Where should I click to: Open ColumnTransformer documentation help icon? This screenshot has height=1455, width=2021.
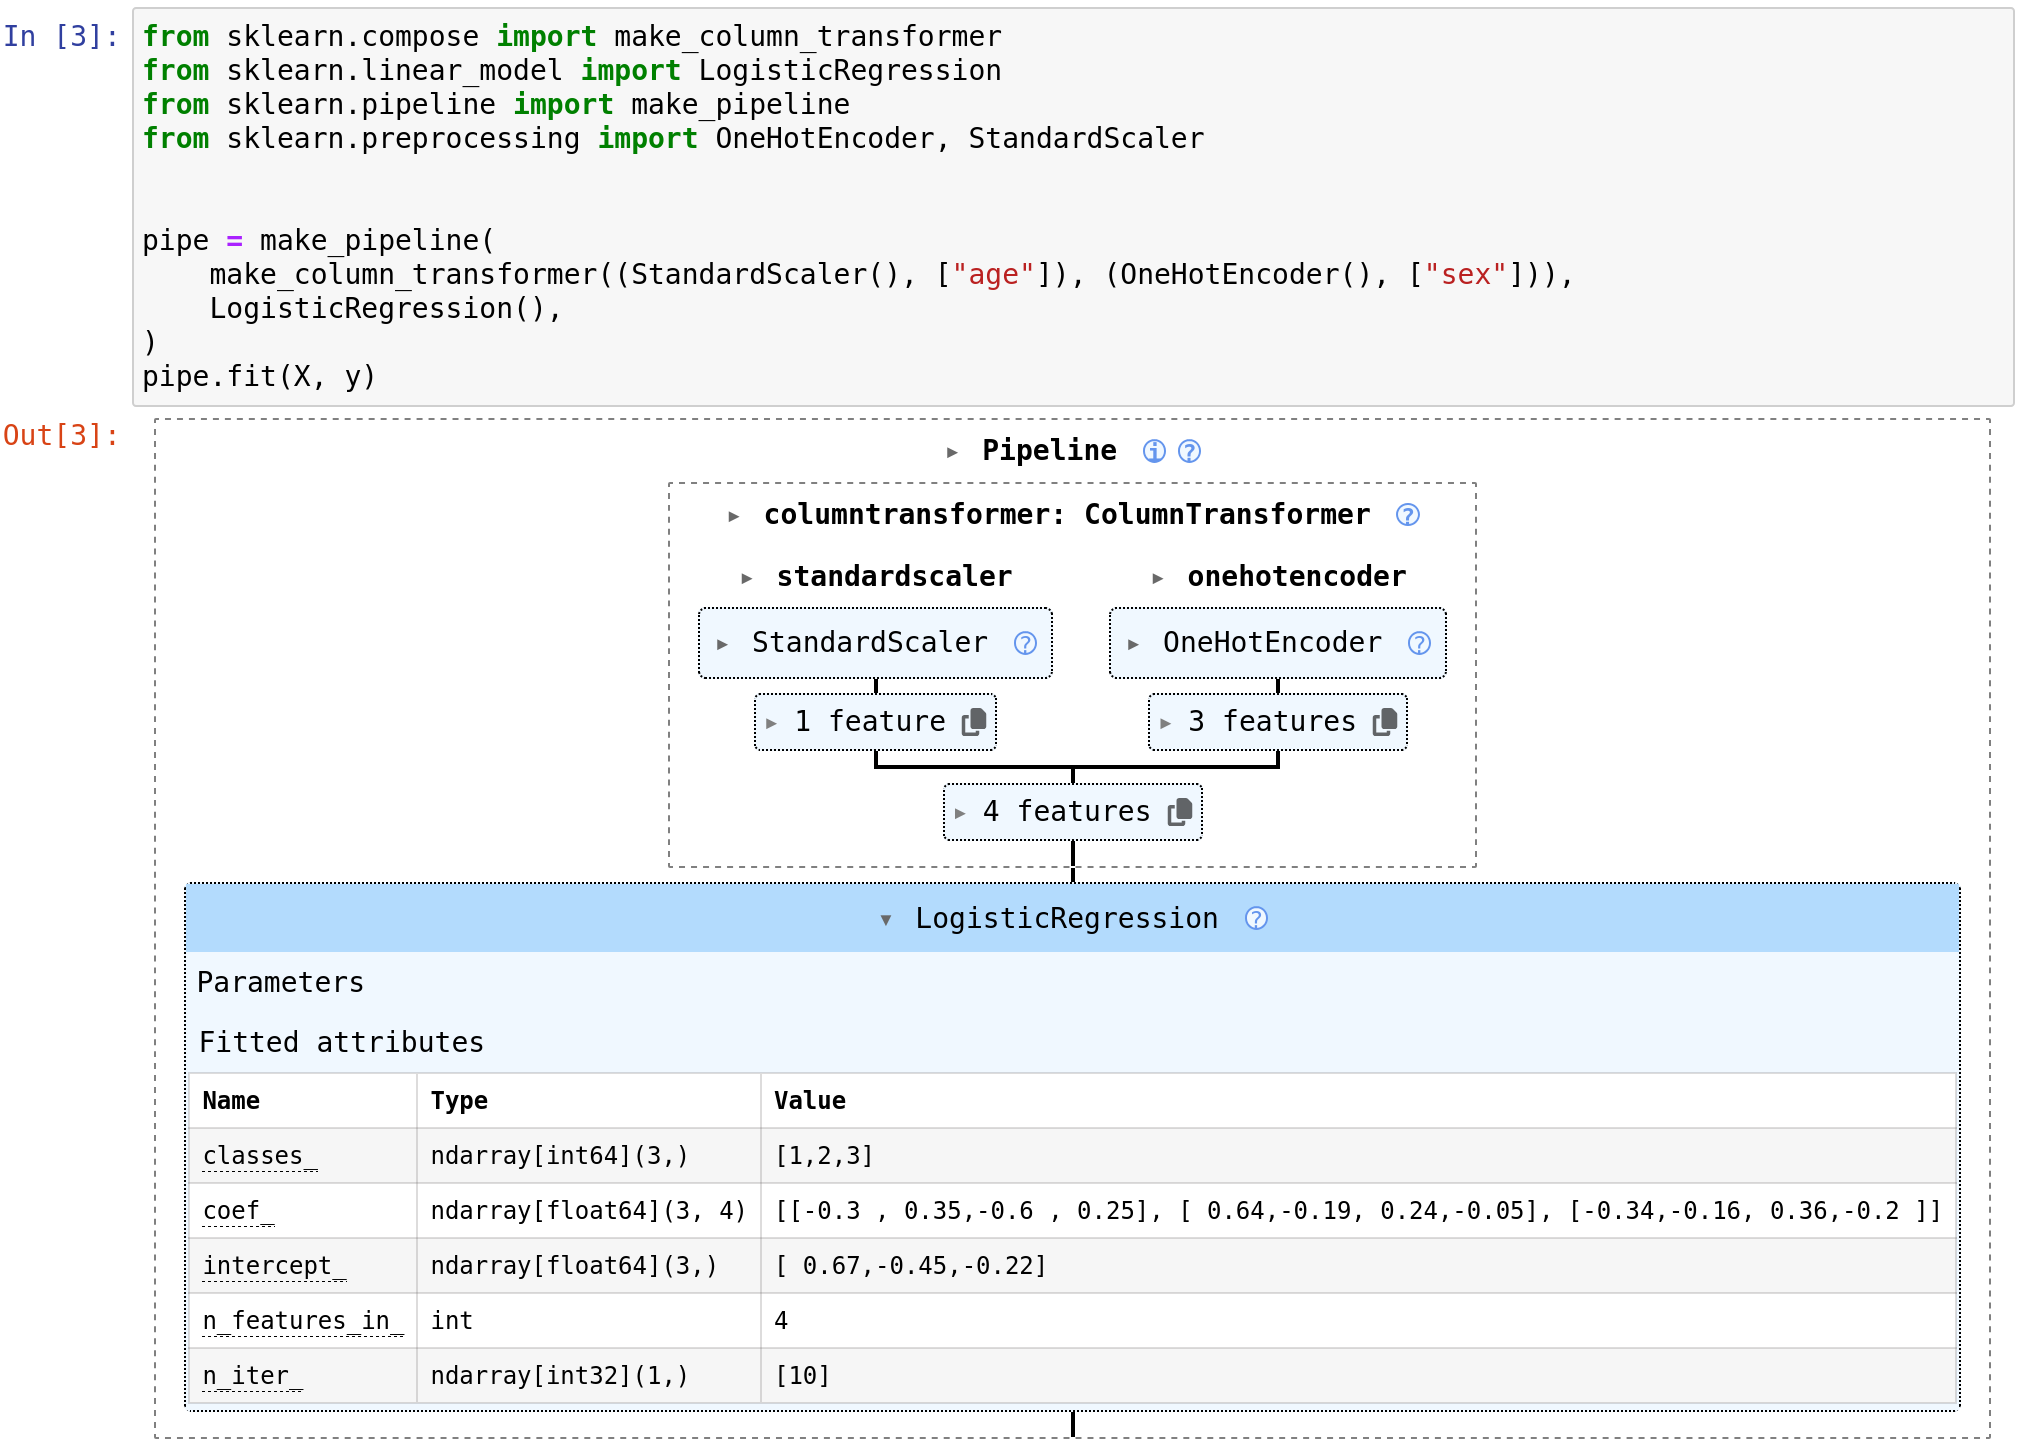1408,515
